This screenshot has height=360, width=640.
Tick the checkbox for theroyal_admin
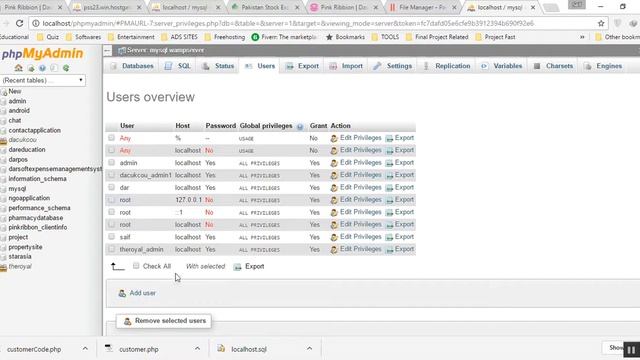tap(111, 249)
